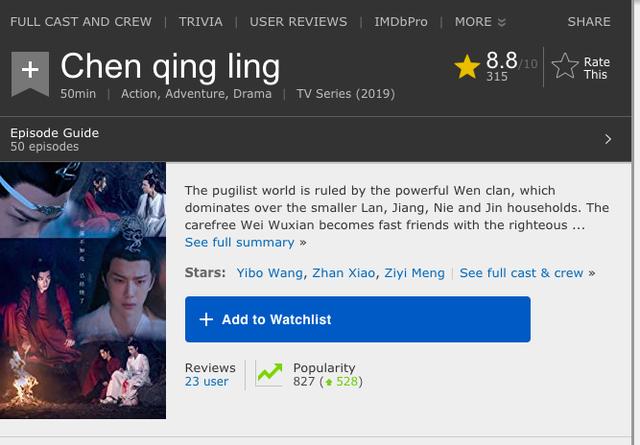Click the gold rating star icon
The width and height of the screenshot is (640, 445).
(466, 67)
